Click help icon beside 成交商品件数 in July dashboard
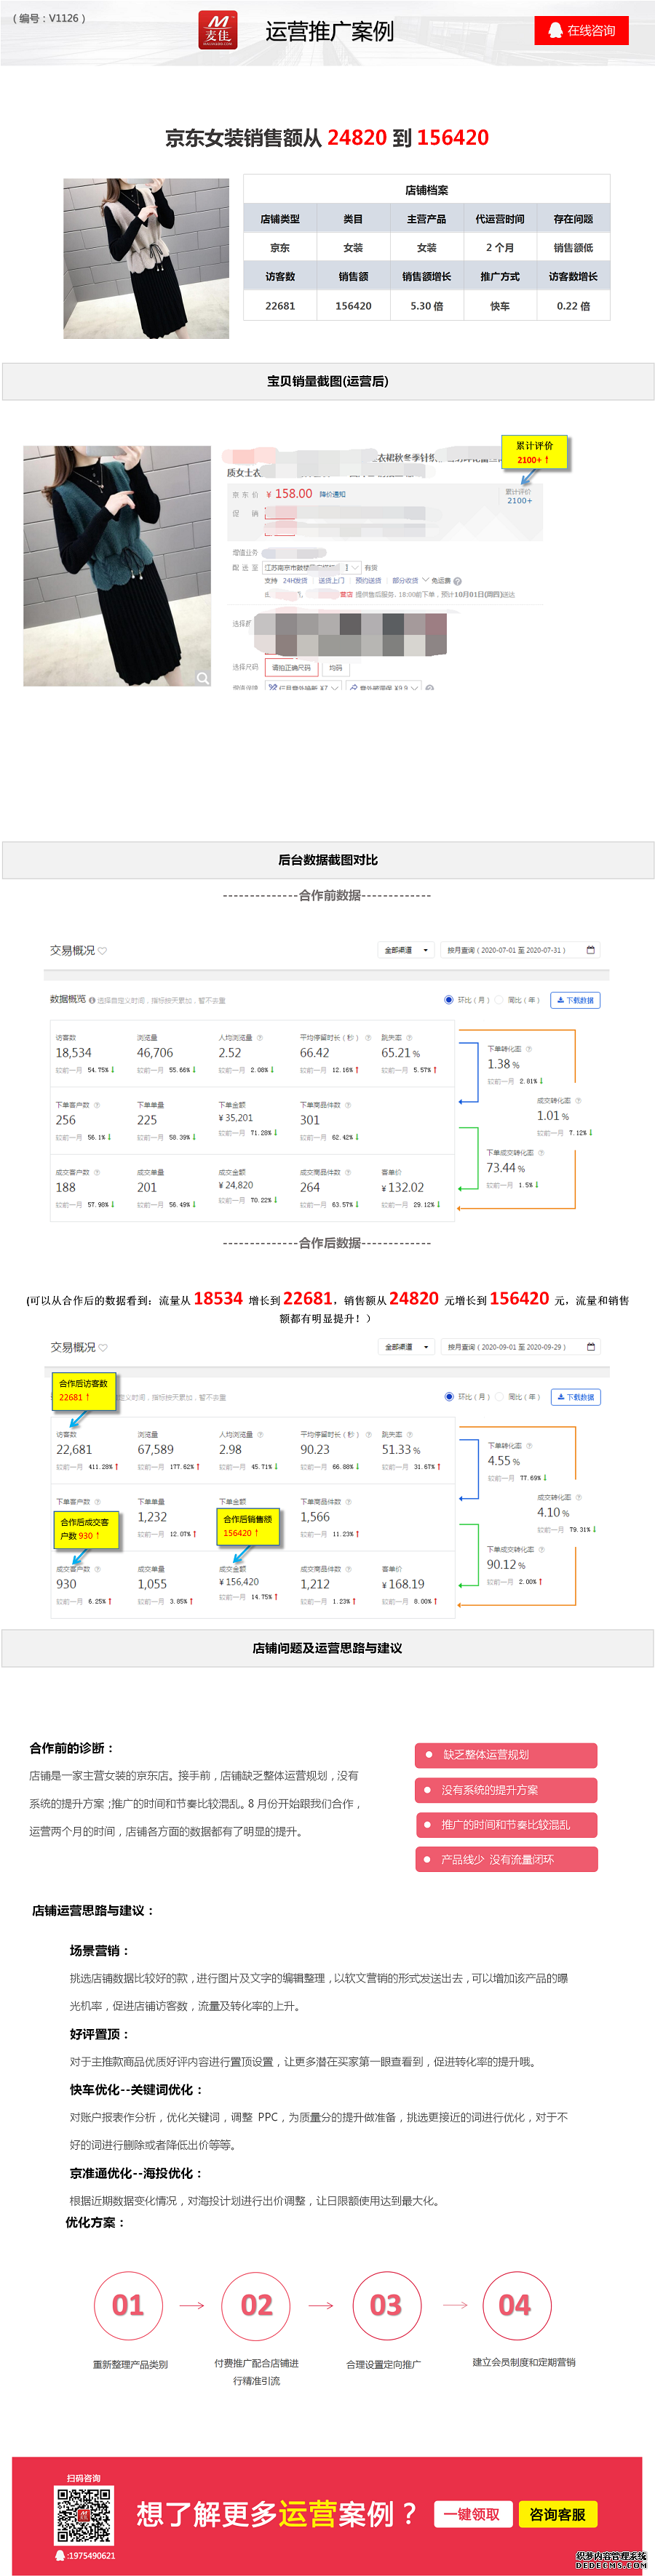 pyautogui.click(x=348, y=1172)
